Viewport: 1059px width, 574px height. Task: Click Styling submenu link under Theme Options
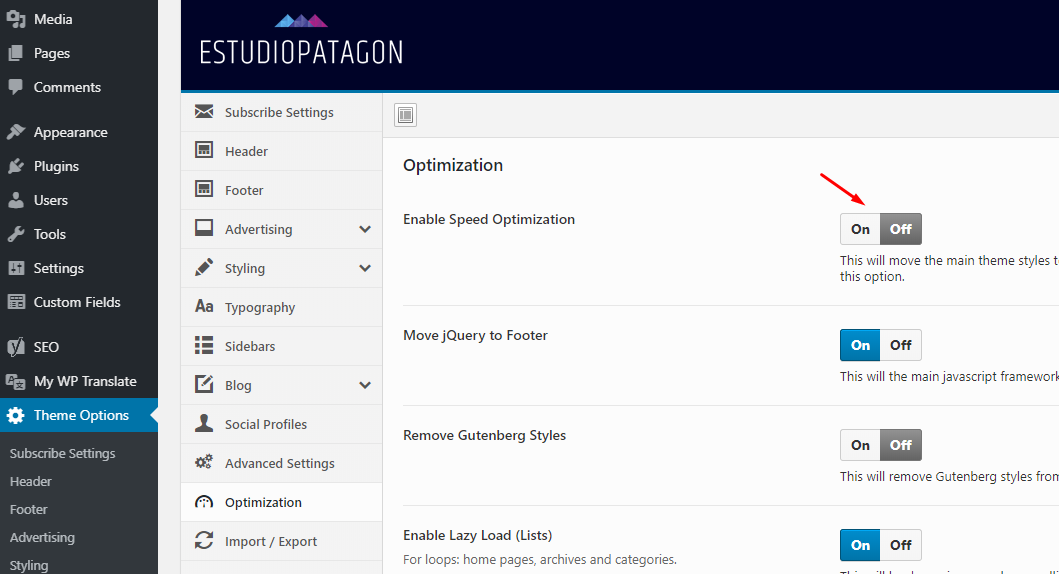[x=28, y=565]
